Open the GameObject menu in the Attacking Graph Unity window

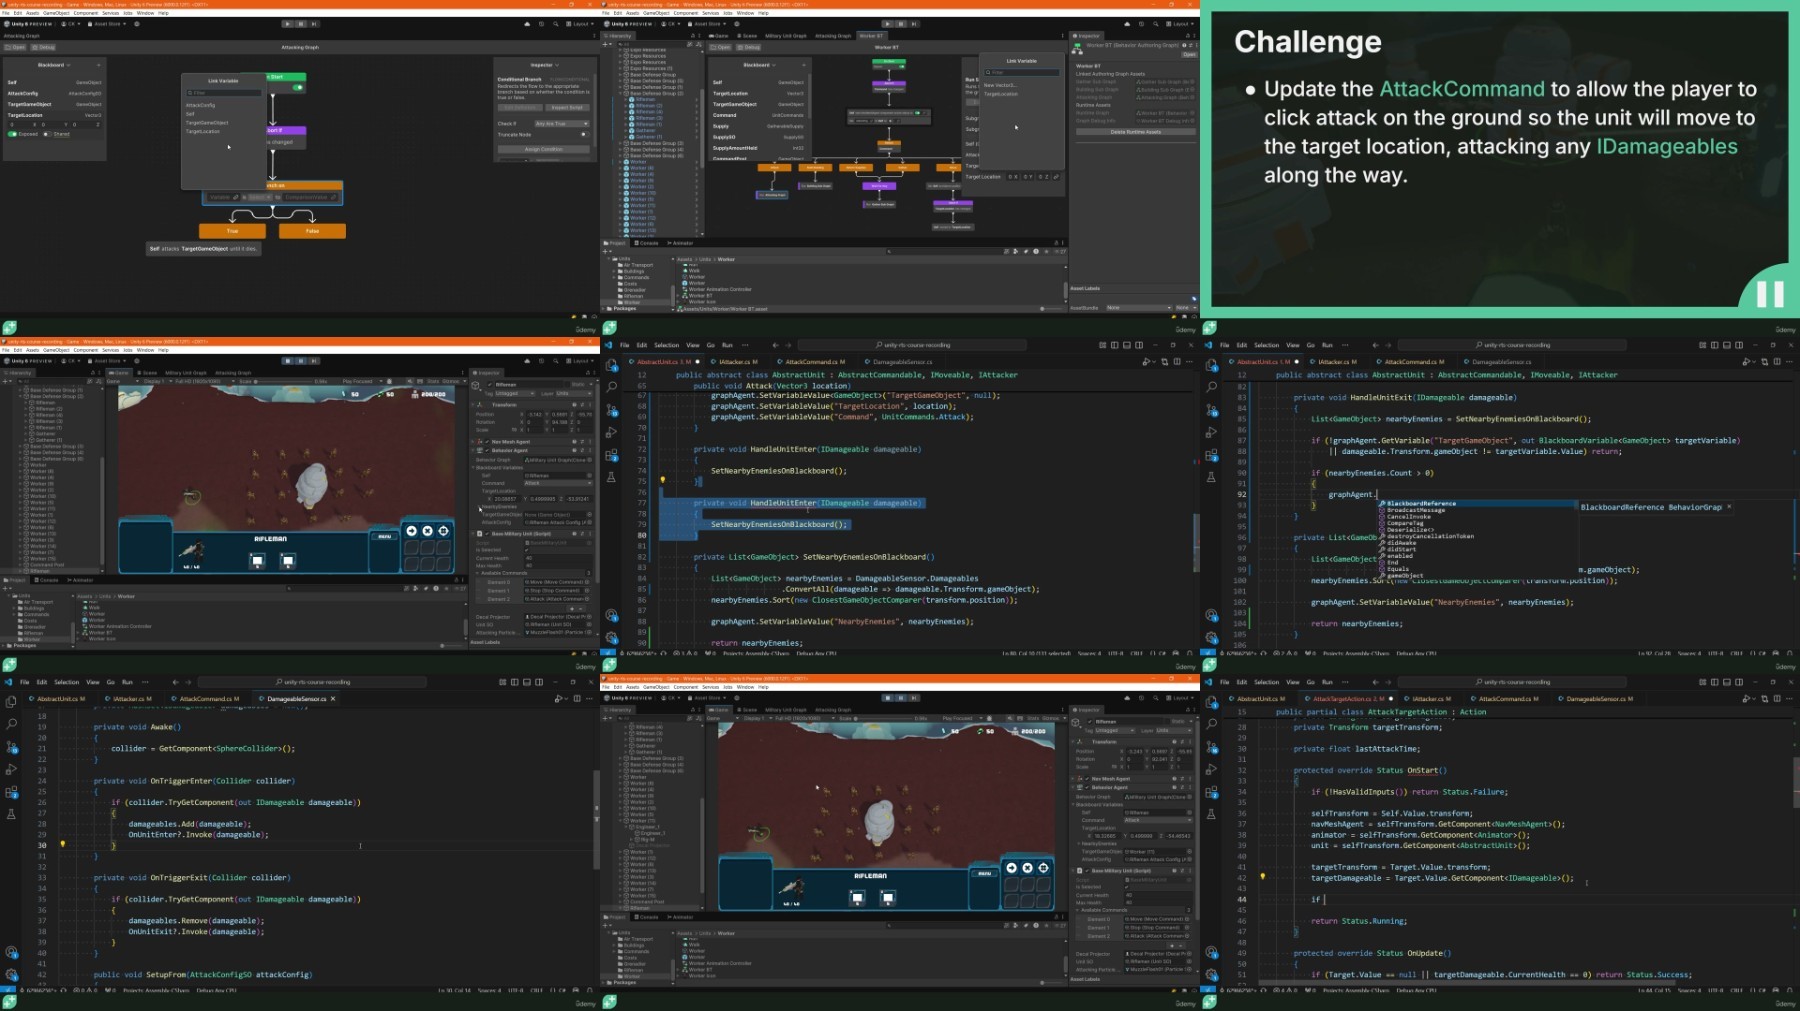pos(57,13)
